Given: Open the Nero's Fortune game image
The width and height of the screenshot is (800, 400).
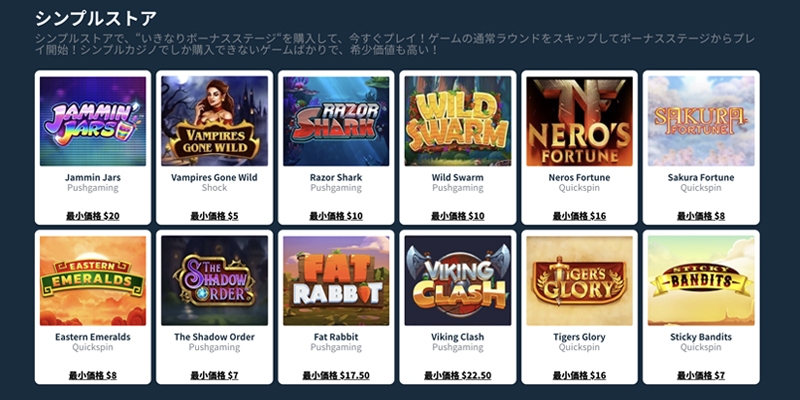Looking at the screenshot, I should pos(580,121).
